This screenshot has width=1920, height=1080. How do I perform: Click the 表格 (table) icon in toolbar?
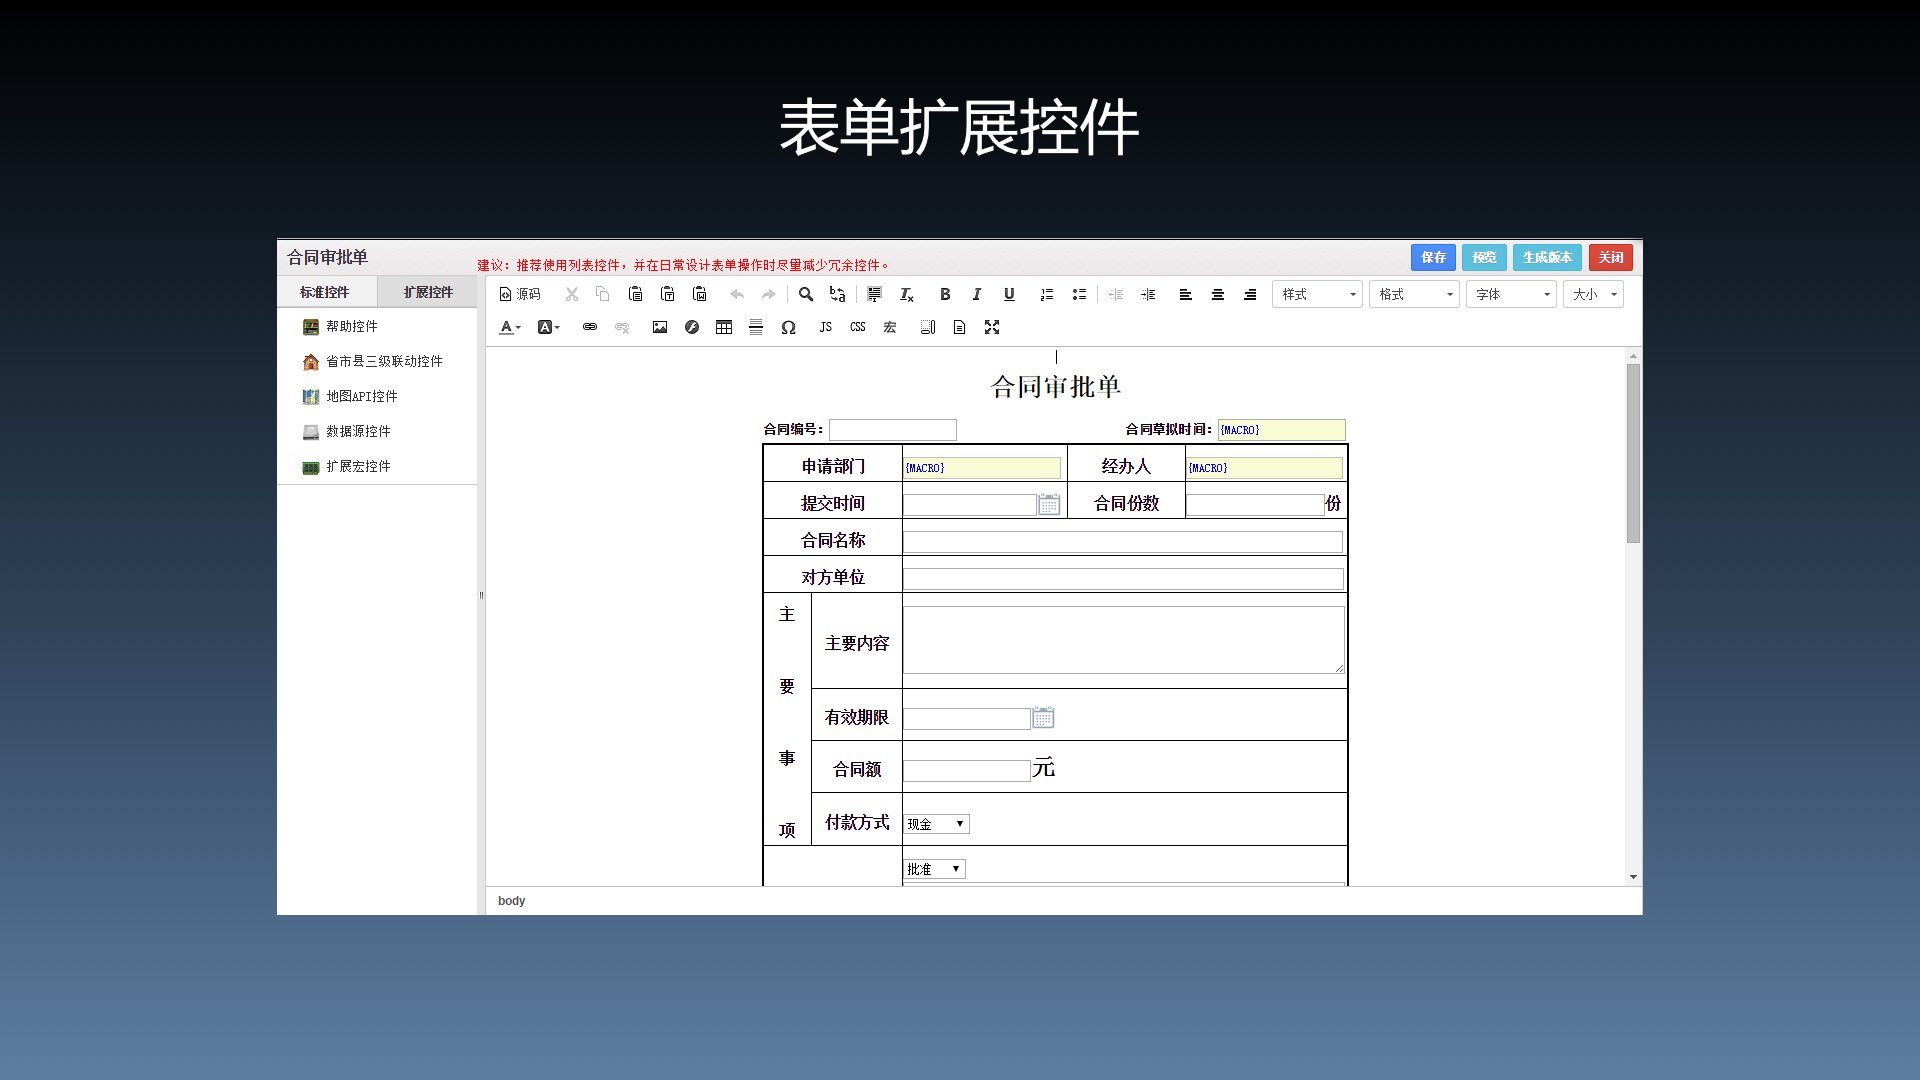[724, 327]
